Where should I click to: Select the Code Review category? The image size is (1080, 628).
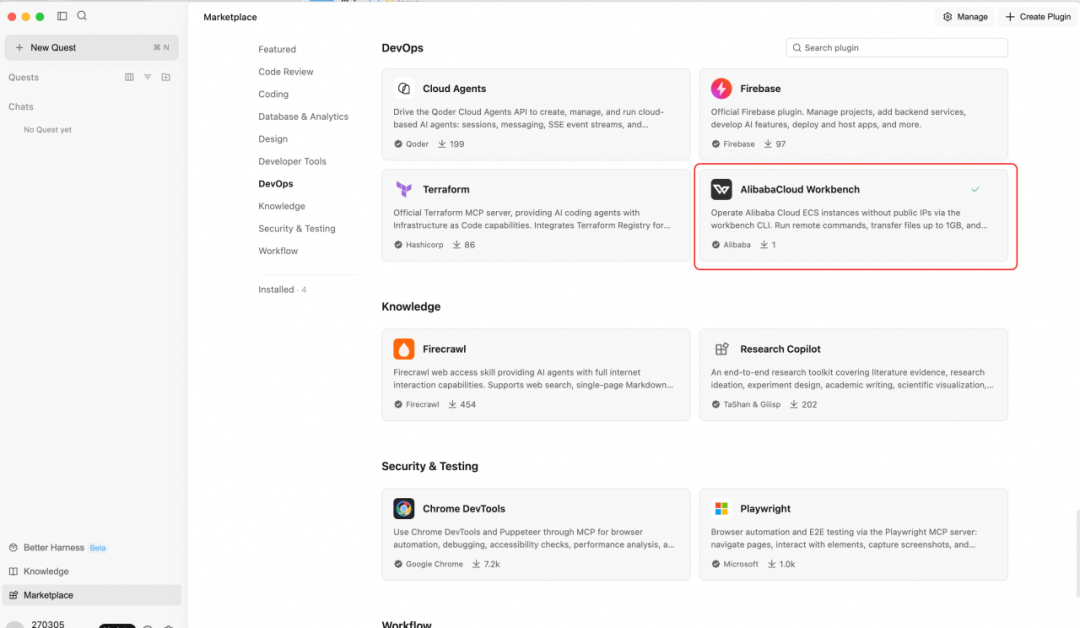285,72
